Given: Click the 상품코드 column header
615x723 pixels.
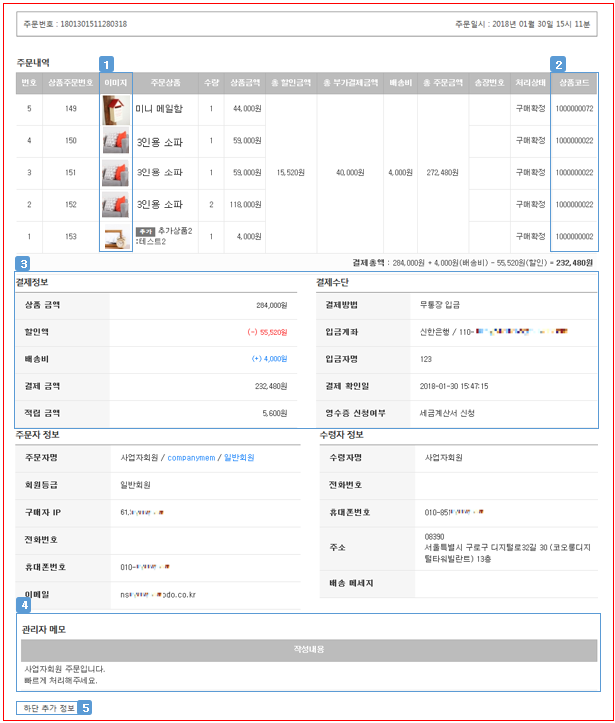Looking at the screenshot, I should tap(574, 83).
